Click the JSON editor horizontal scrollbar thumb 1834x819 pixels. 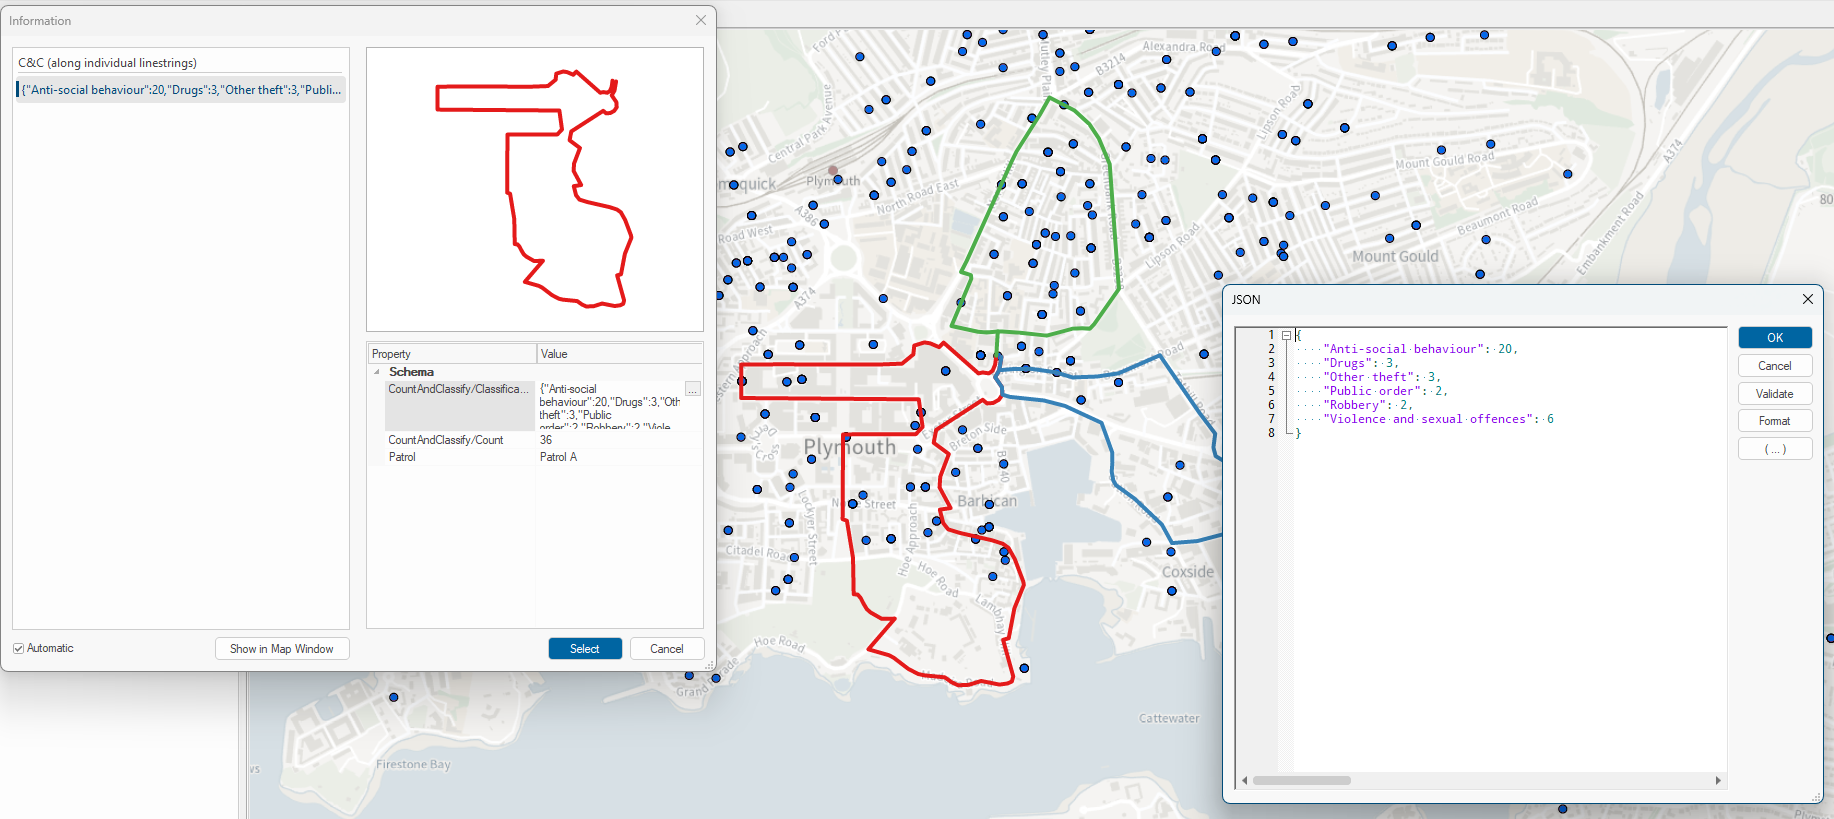[1302, 780]
